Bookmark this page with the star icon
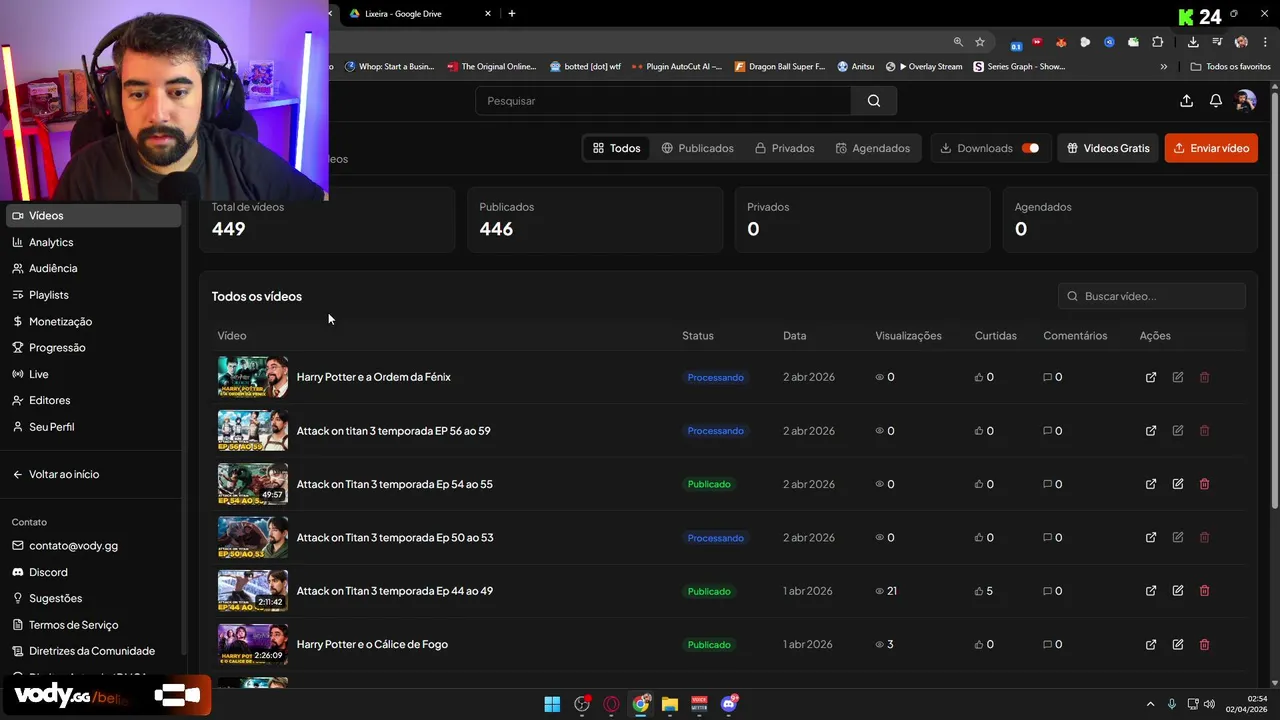 (x=980, y=42)
